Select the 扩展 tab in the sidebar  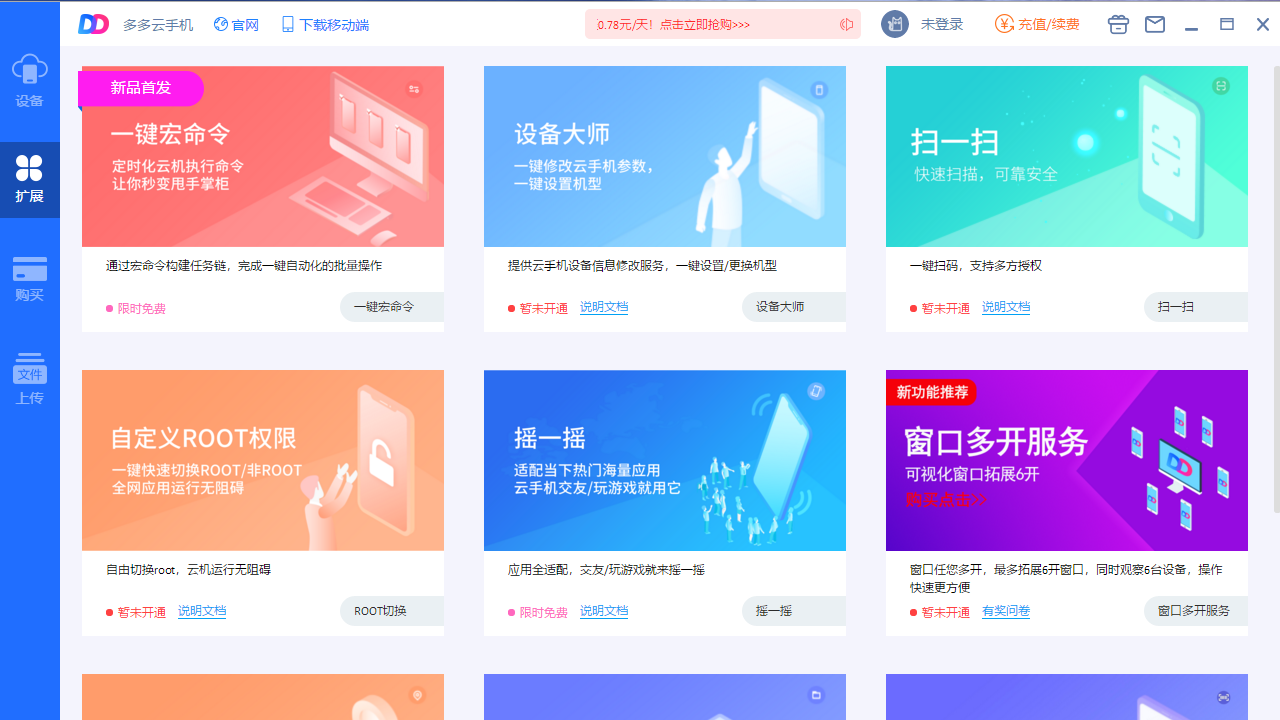coord(30,179)
